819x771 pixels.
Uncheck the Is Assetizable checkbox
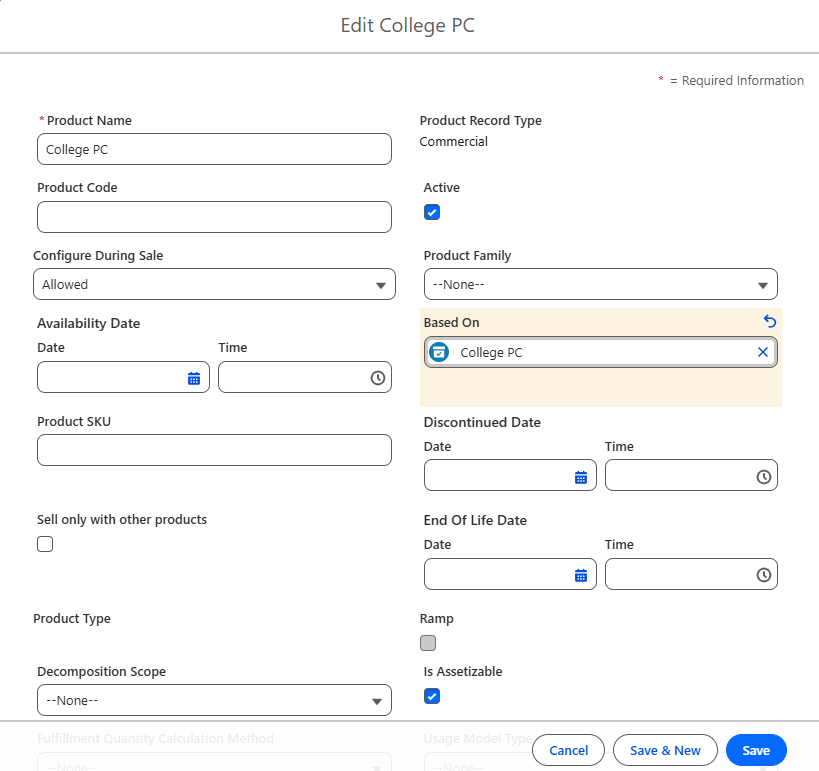[x=432, y=696]
